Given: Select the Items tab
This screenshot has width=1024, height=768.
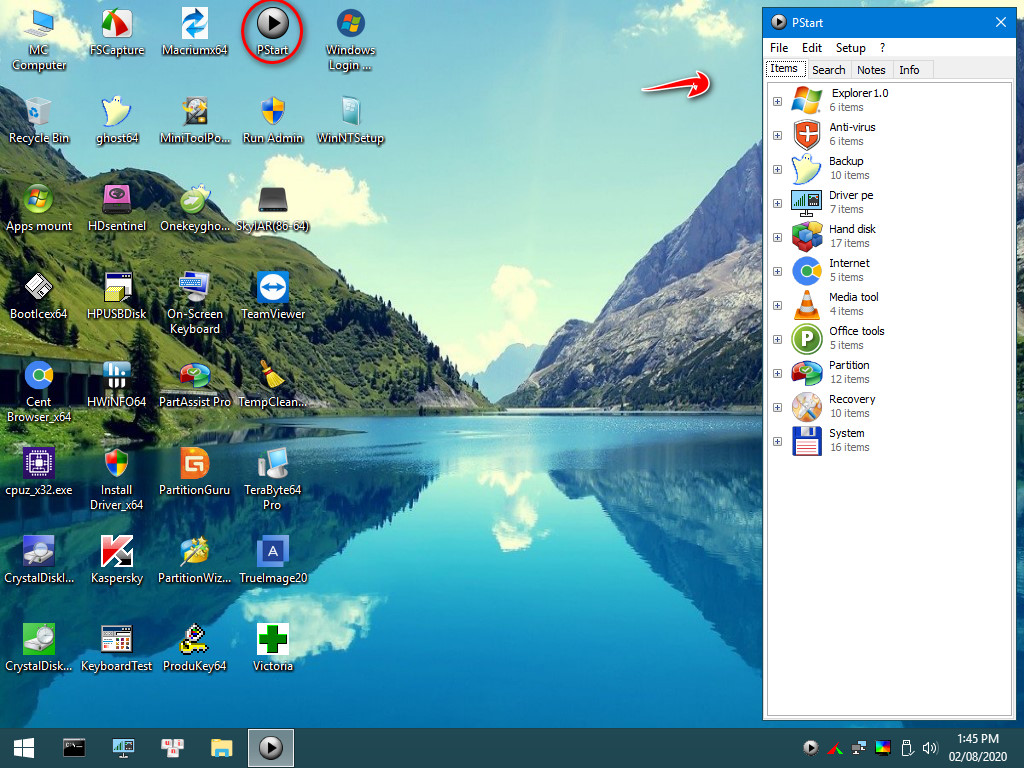Looking at the screenshot, I should click(x=784, y=69).
